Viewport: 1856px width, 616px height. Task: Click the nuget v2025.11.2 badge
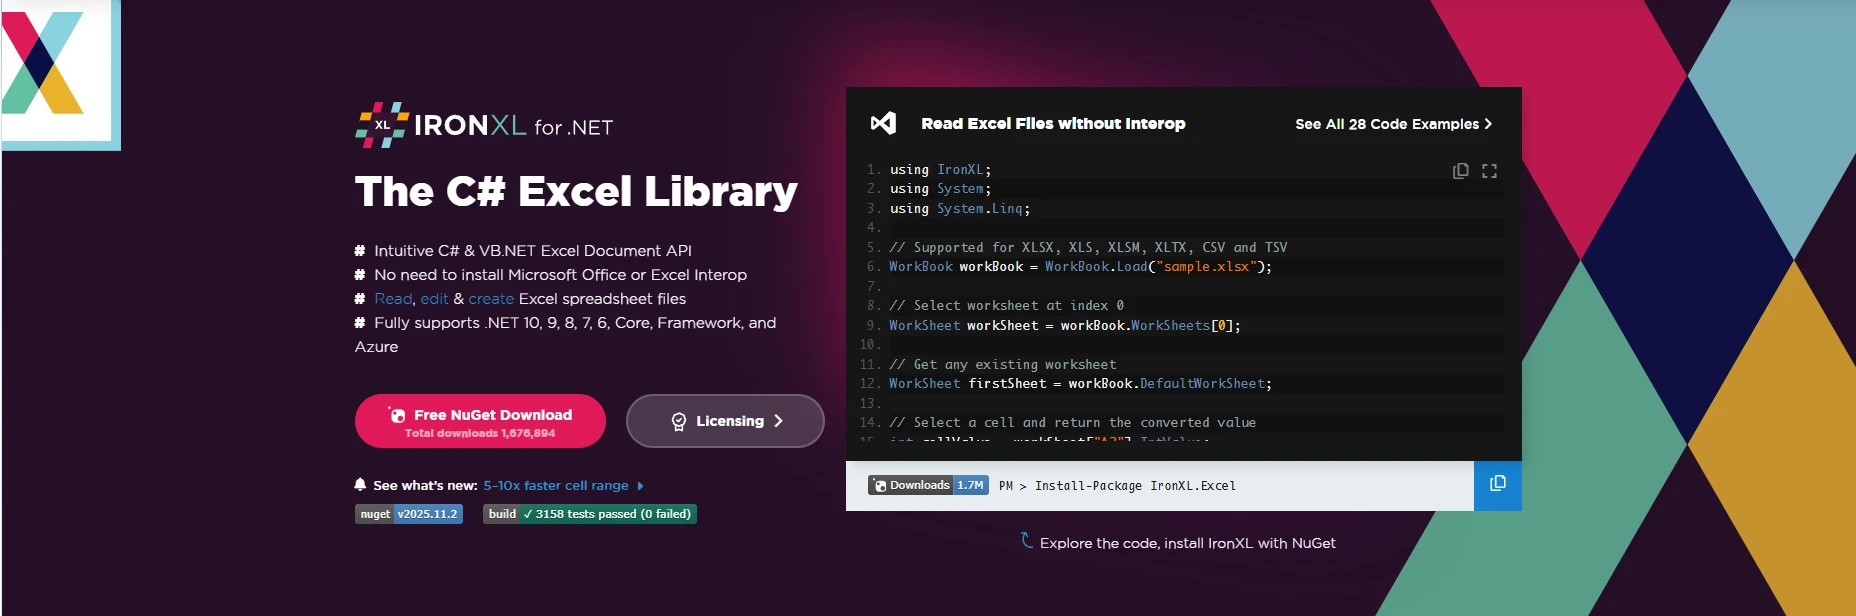[409, 514]
